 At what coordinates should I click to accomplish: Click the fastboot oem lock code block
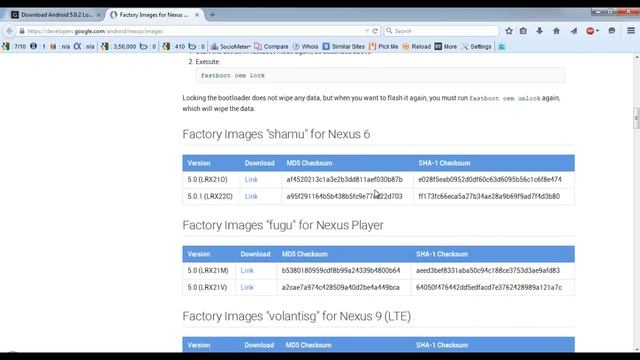pos(380,76)
